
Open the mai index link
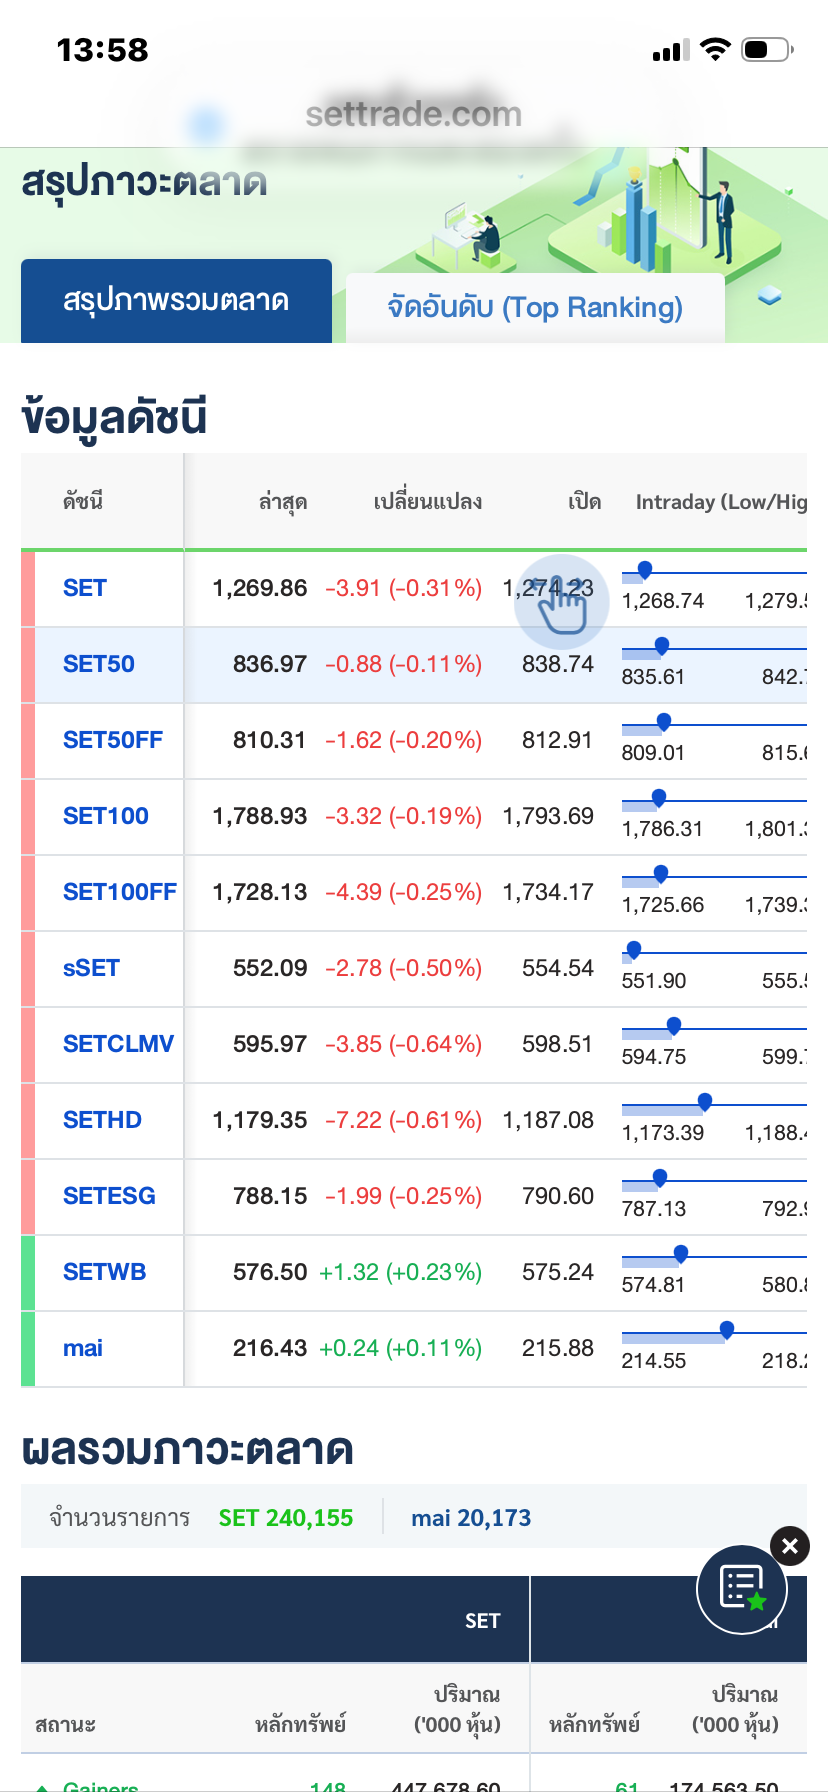coord(83,1348)
